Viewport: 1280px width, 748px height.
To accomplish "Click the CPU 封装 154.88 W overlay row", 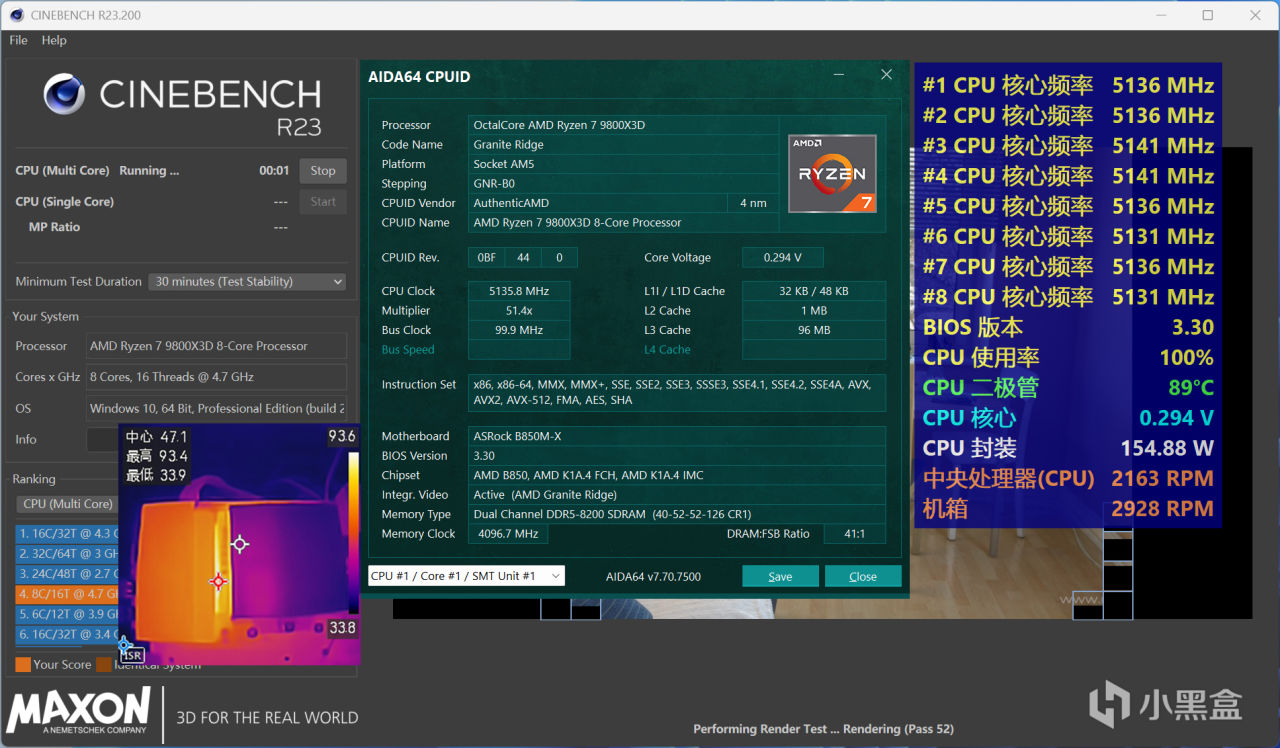I will (x=1068, y=448).
